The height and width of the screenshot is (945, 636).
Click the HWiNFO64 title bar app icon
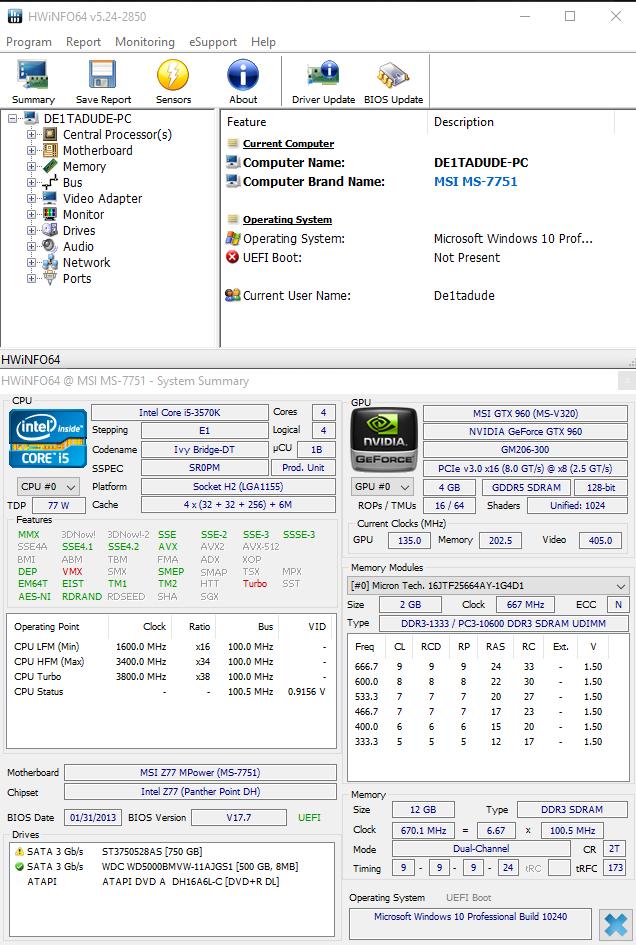click(14, 16)
